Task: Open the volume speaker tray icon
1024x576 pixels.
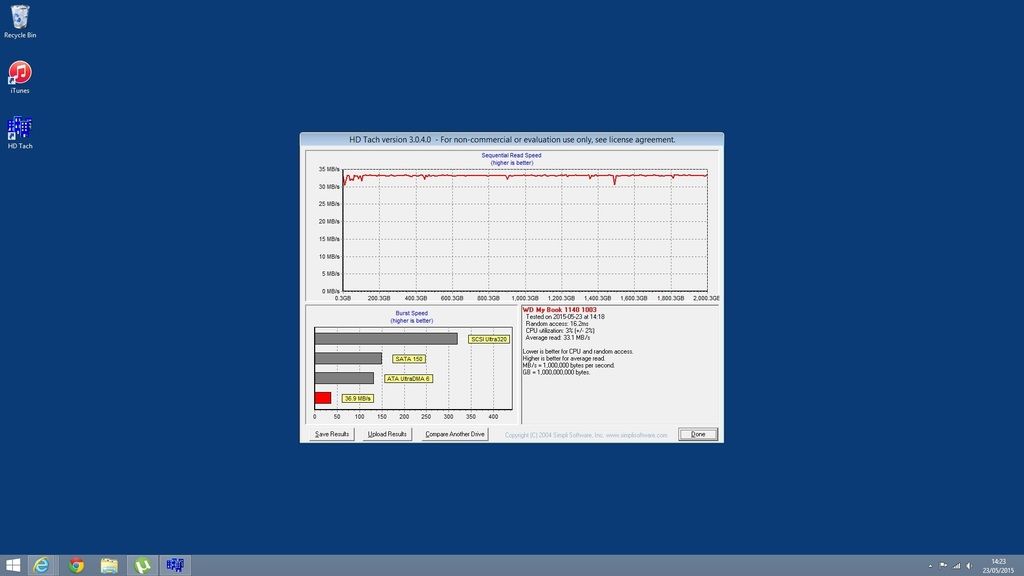Action: tap(969, 566)
